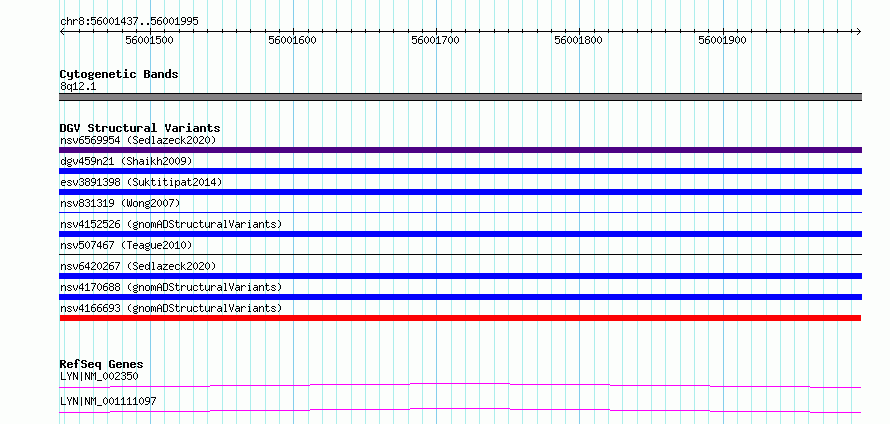Viewport: 890px width, 424px height.
Task: Click variant label nsv831319 (Wong2007)
Action: click(120, 203)
